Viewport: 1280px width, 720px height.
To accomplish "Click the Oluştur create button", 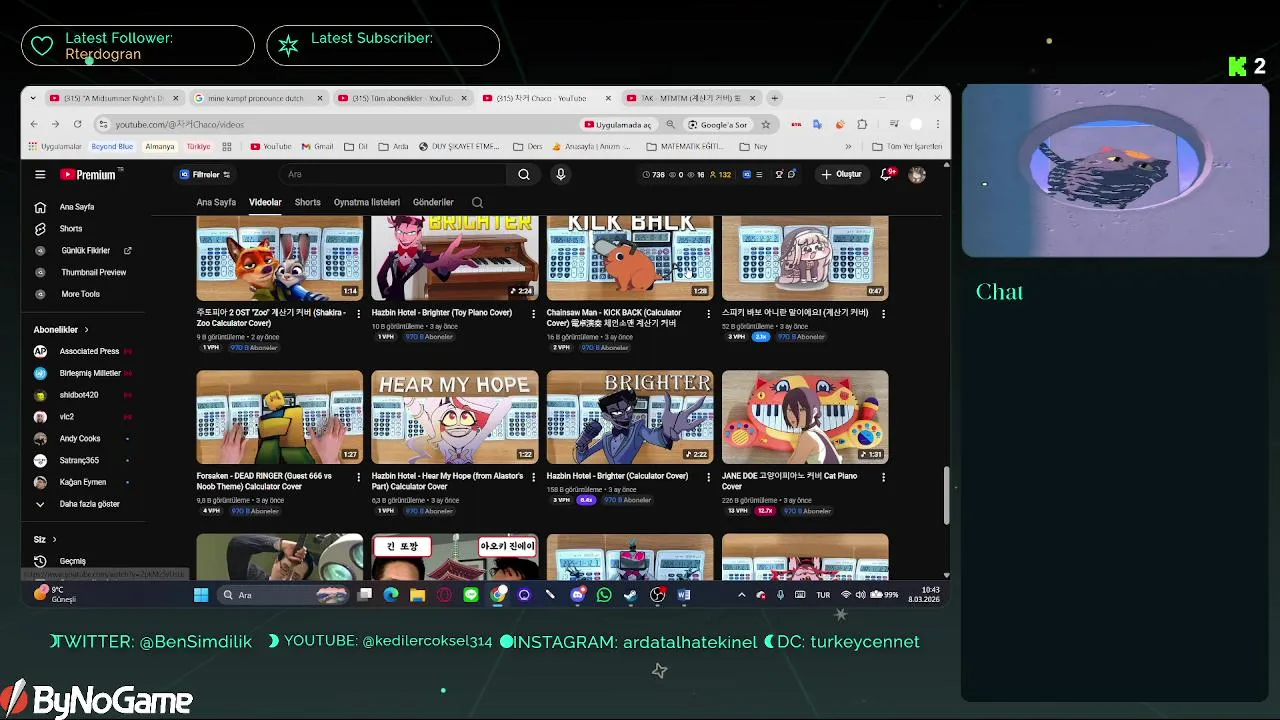I will click(x=841, y=174).
